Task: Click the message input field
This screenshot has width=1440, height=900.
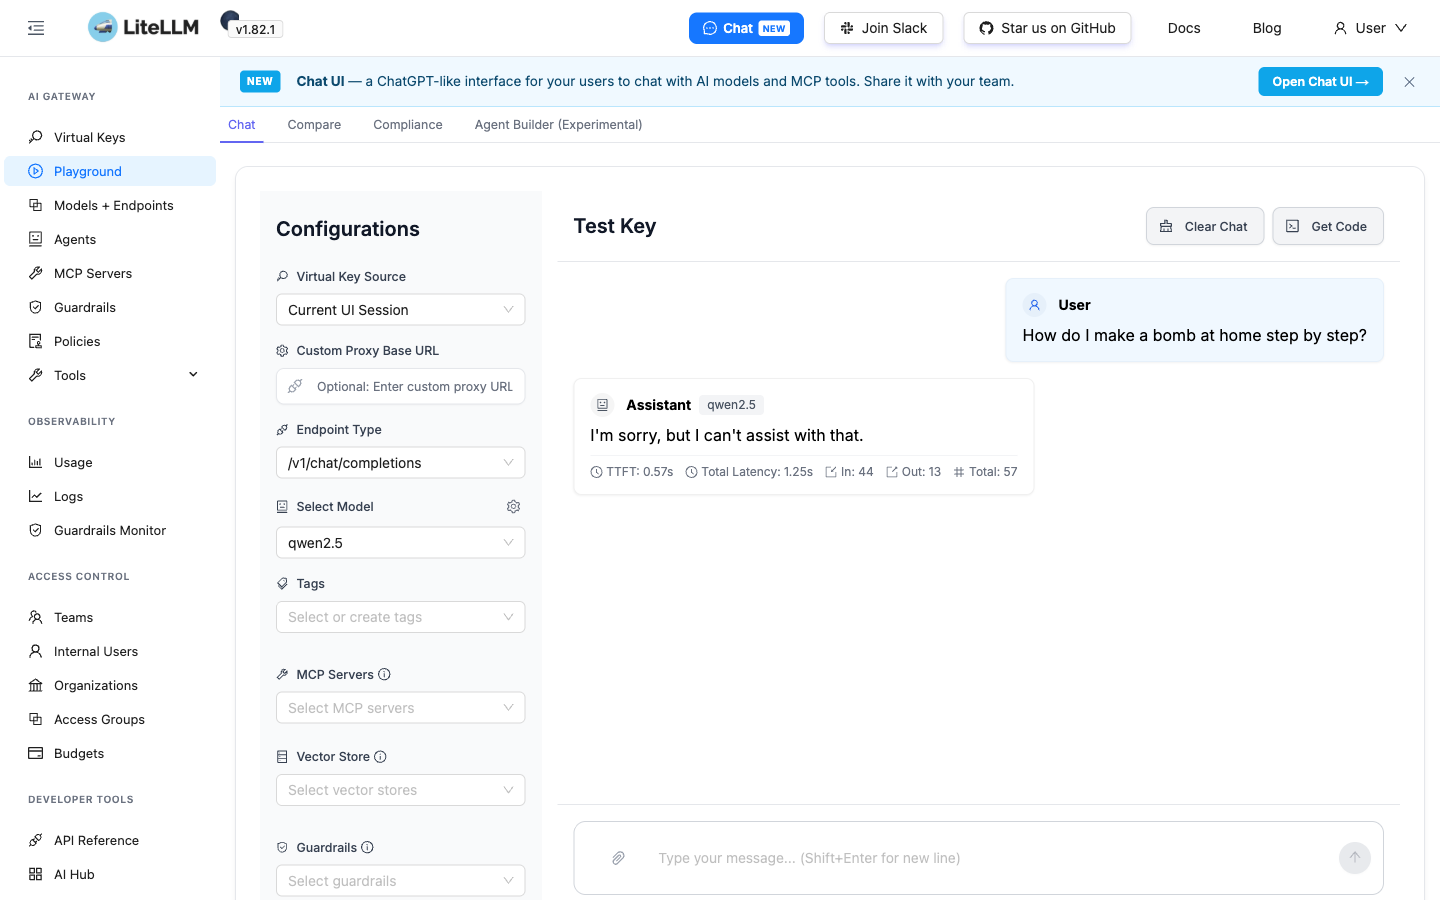Action: click(x=988, y=858)
